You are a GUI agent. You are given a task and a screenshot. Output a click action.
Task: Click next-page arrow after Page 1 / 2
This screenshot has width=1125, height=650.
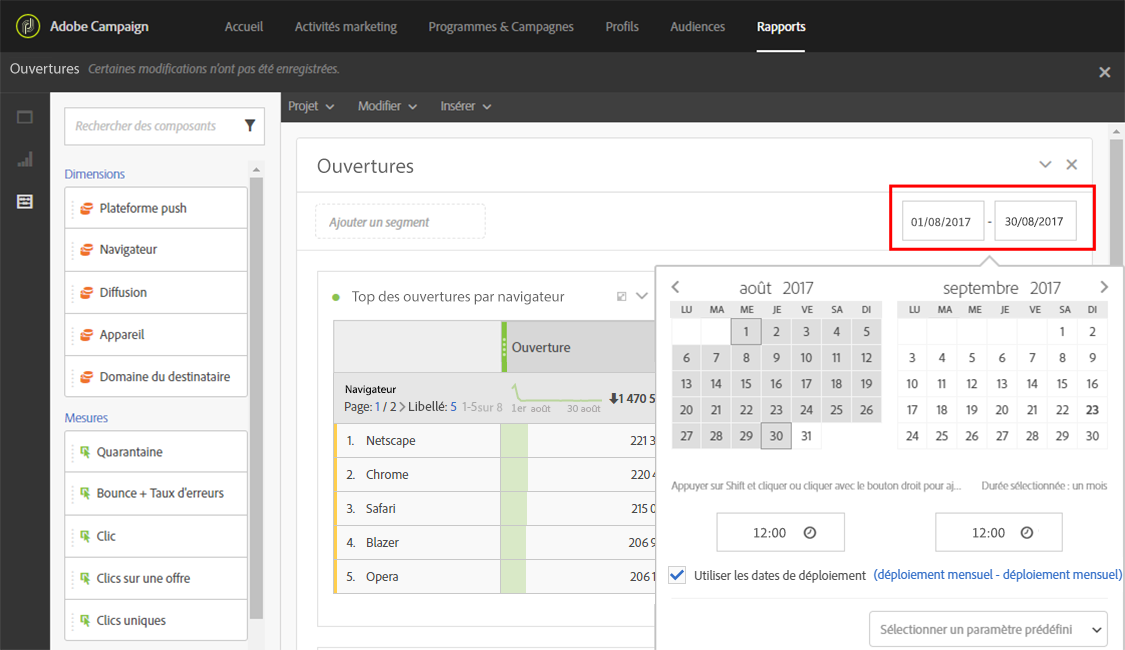(x=403, y=407)
